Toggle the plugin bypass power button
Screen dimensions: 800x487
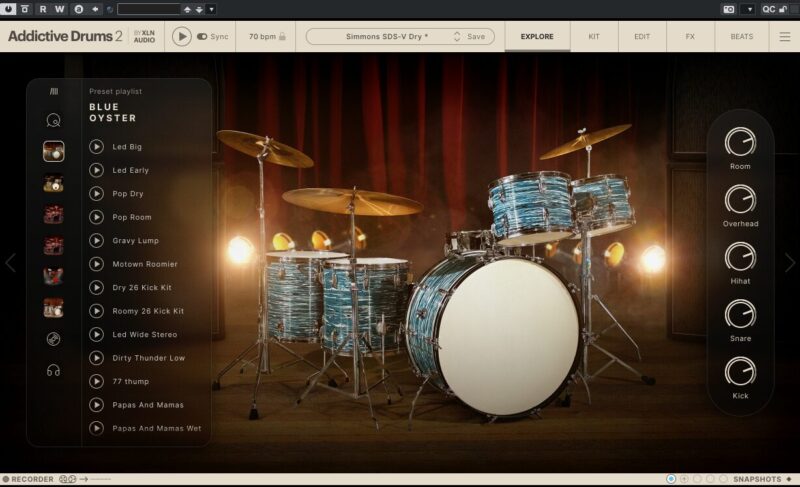[8, 9]
